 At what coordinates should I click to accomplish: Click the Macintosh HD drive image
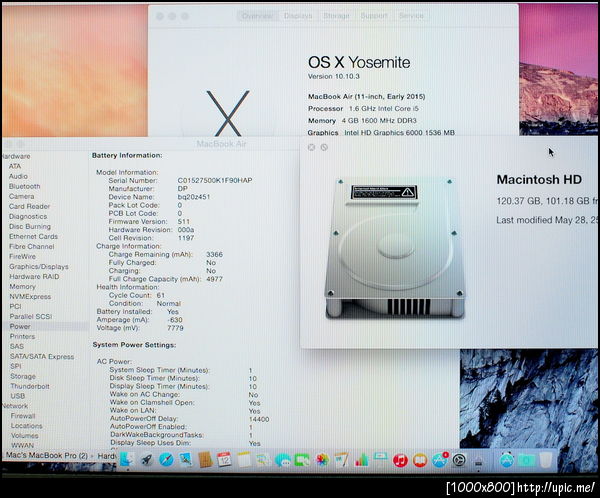click(395, 248)
